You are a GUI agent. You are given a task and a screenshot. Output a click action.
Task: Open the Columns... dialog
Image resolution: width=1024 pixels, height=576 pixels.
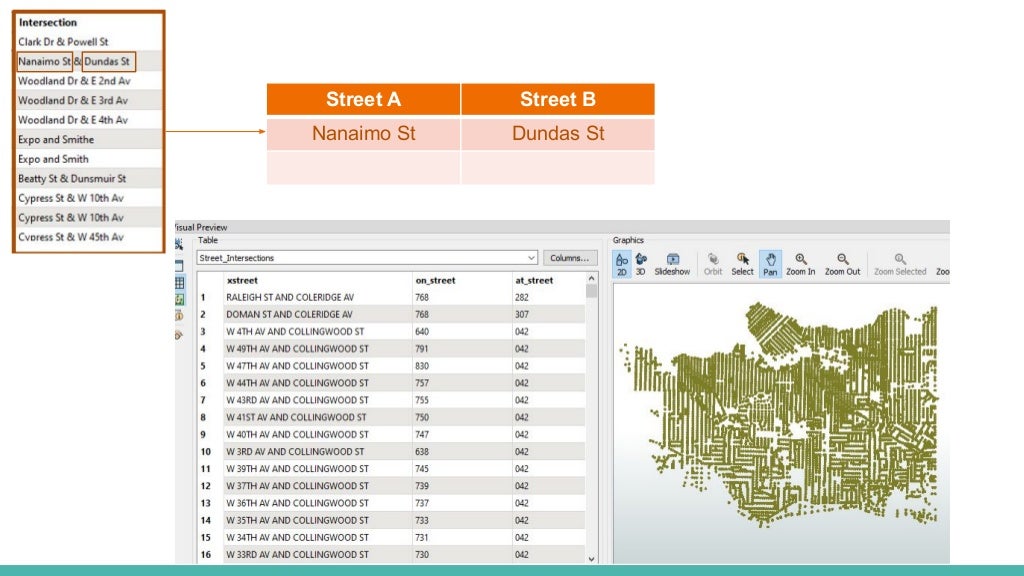pyautogui.click(x=569, y=258)
